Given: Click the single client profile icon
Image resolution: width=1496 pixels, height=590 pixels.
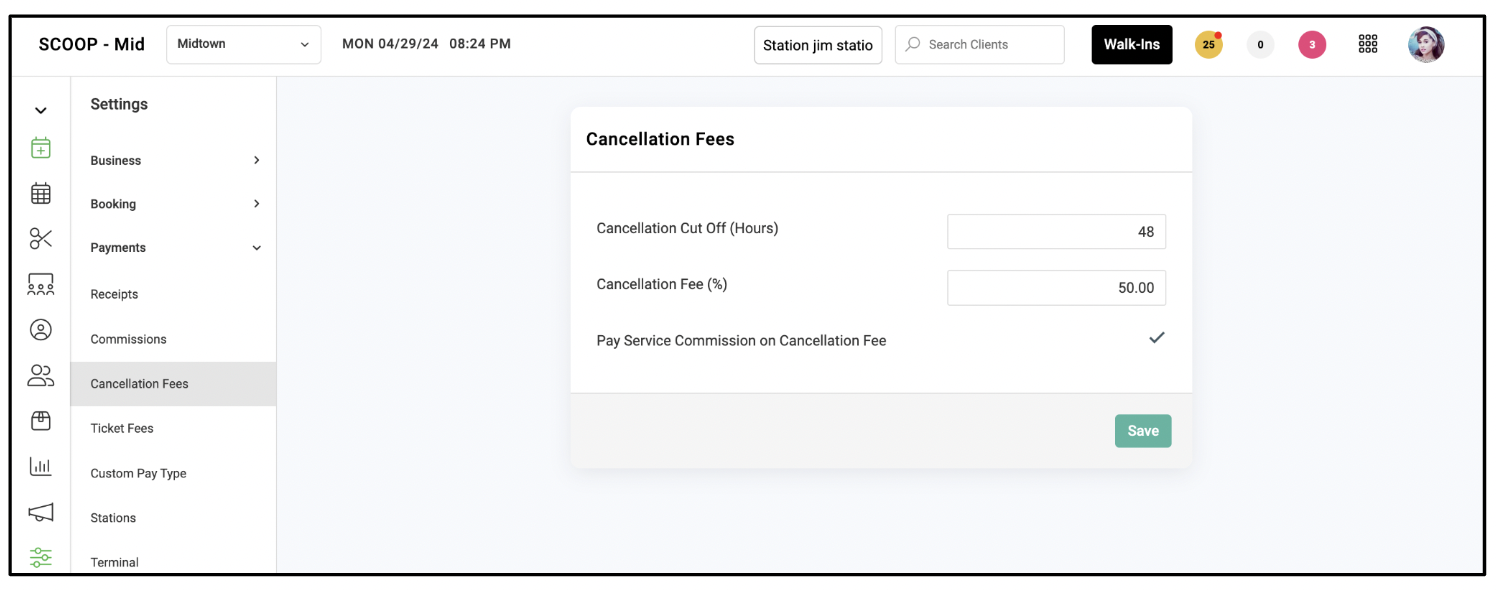Looking at the screenshot, I should point(40,329).
